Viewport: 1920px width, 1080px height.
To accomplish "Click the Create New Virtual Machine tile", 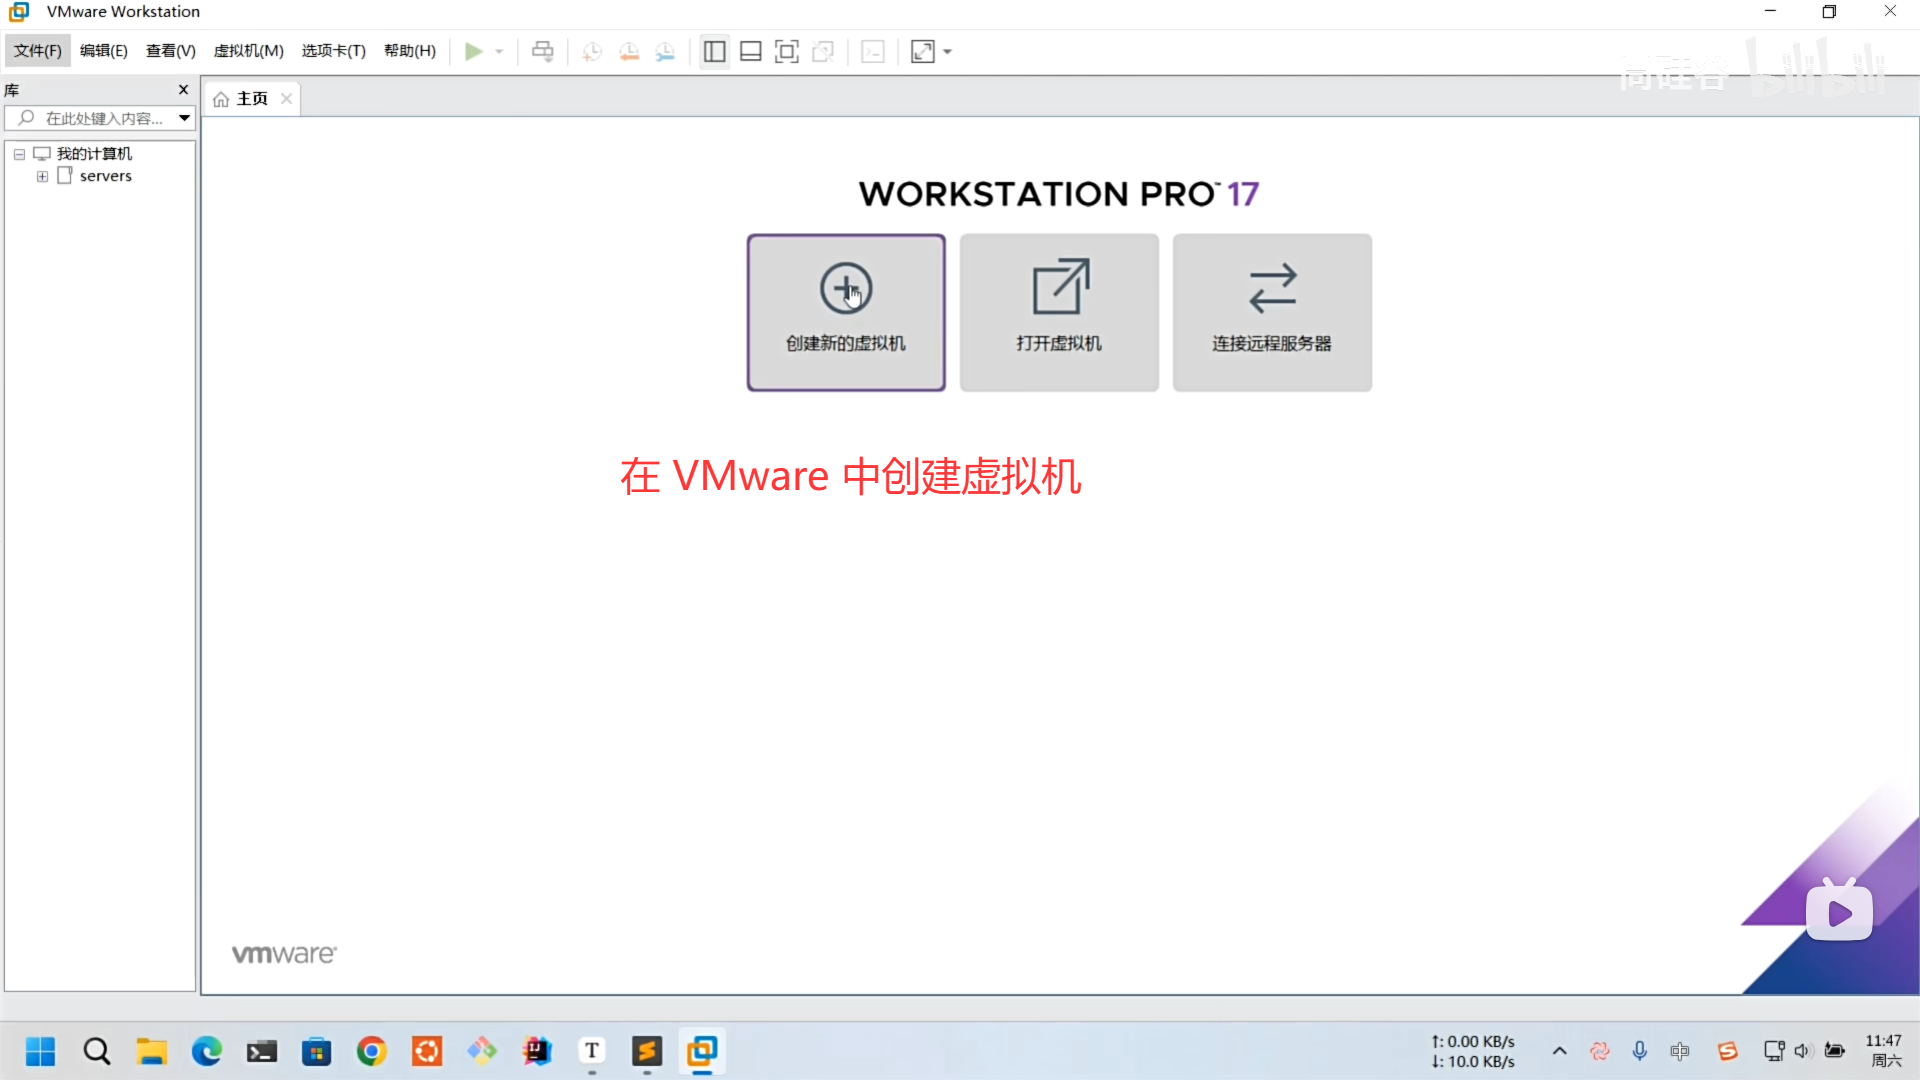I will pos(846,312).
